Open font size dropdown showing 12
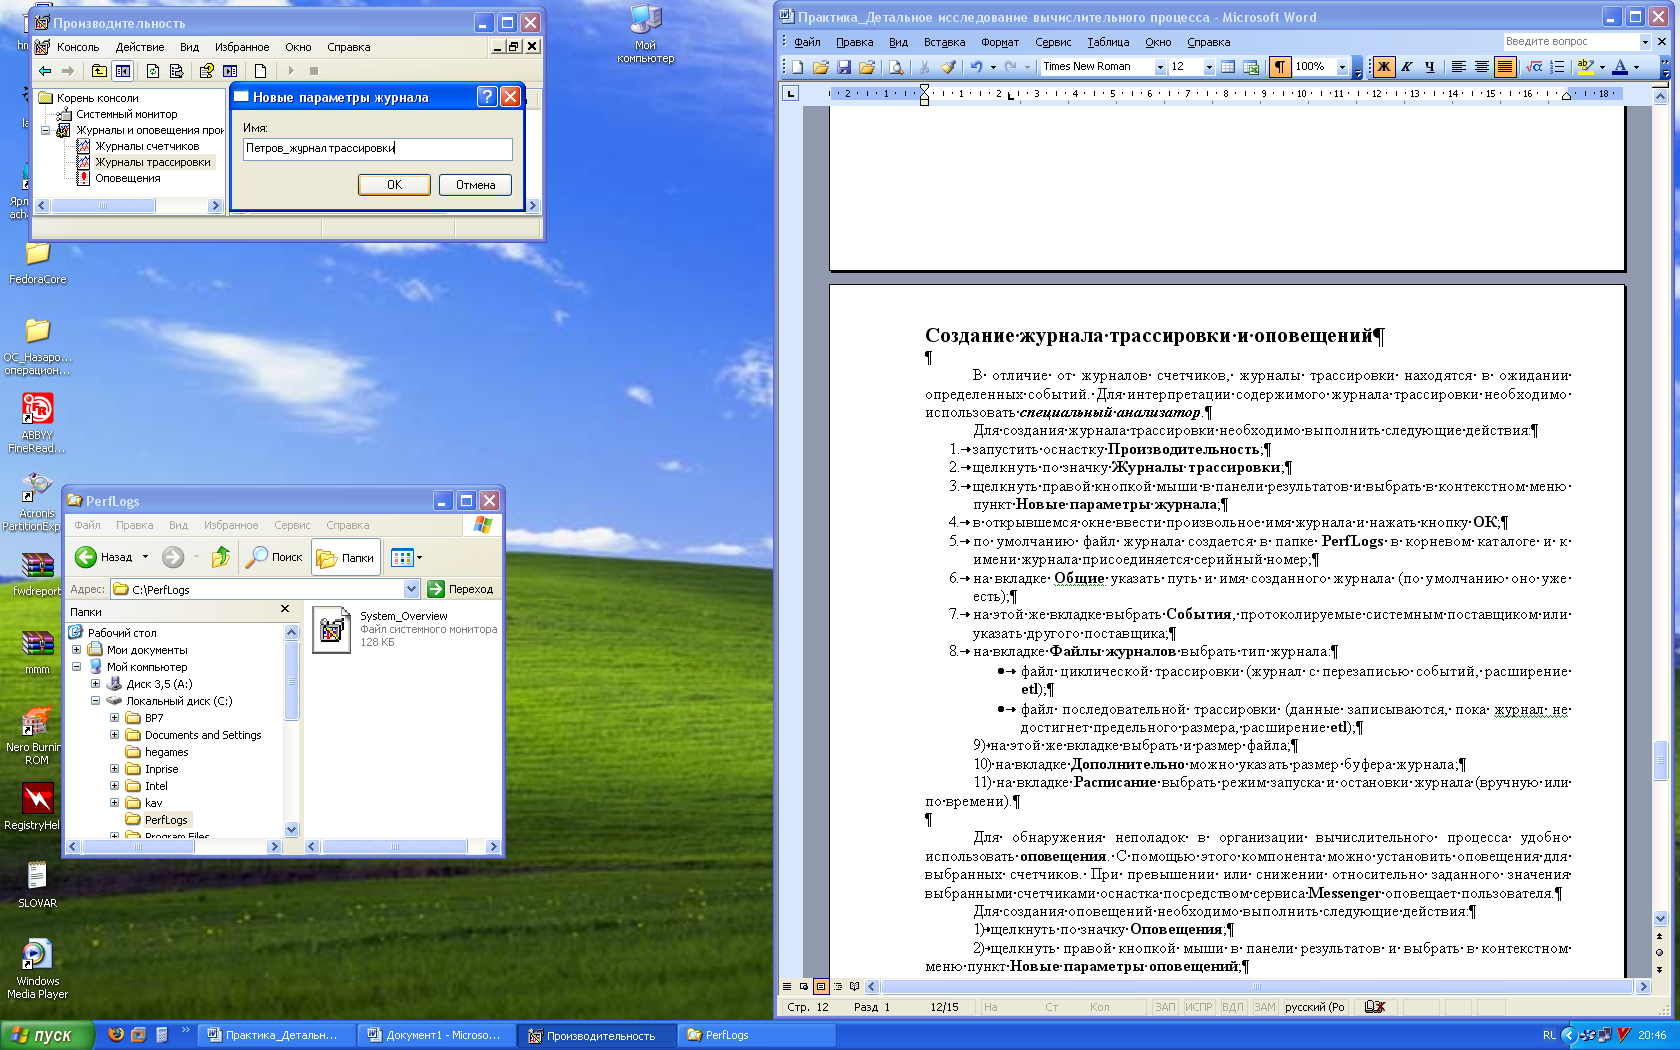Viewport: 1680px width, 1050px height. [1209, 67]
